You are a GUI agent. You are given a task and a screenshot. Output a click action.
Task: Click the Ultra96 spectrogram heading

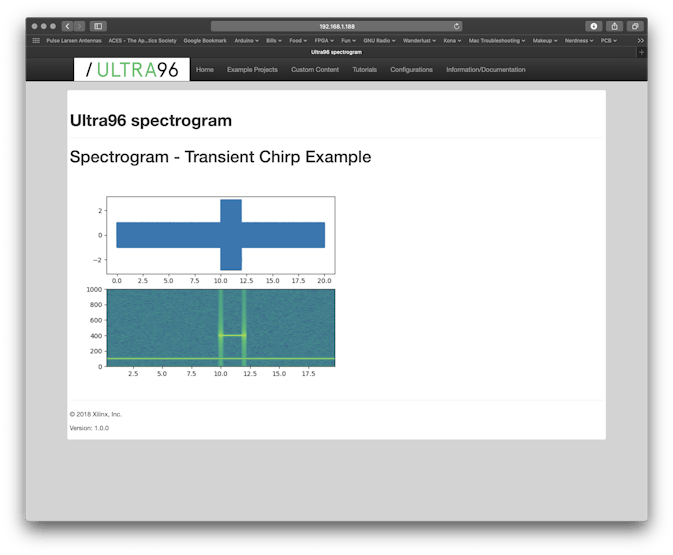point(151,121)
